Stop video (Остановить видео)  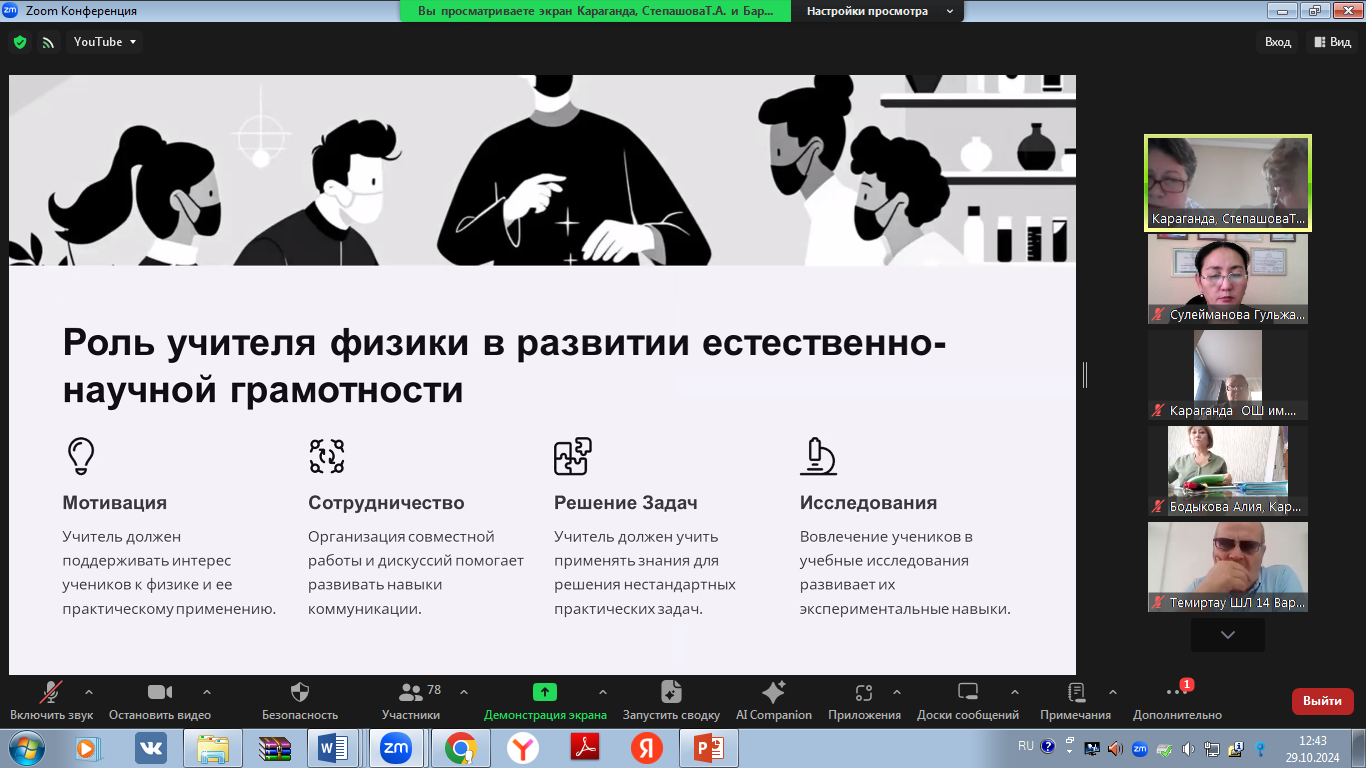(x=160, y=692)
